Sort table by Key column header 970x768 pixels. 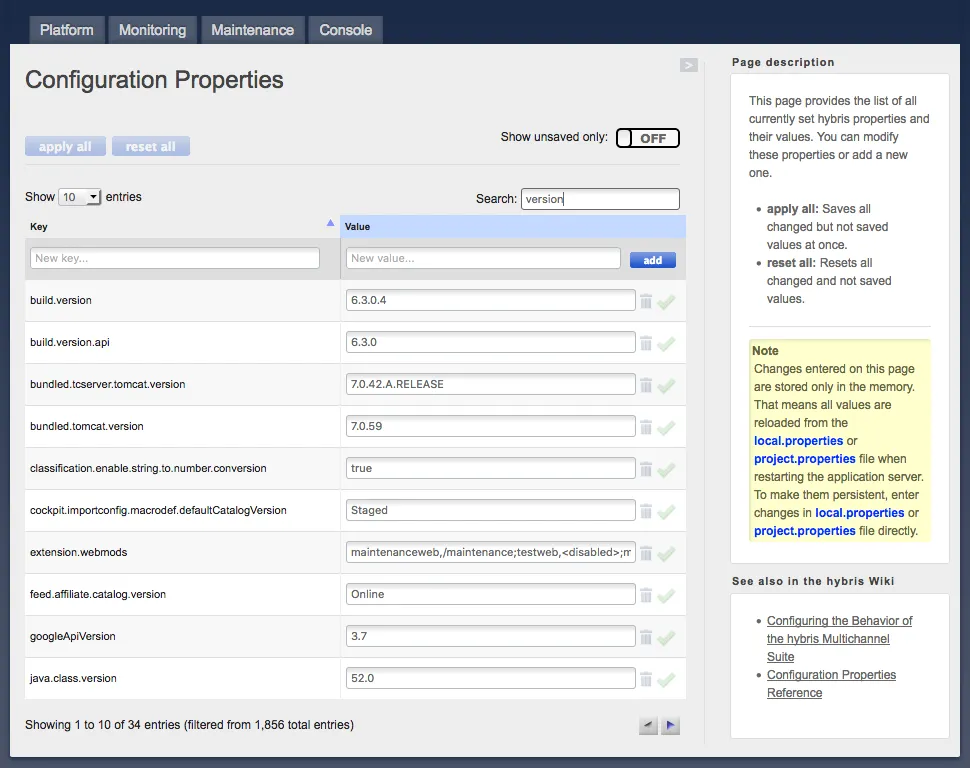click(x=182, y=227)
